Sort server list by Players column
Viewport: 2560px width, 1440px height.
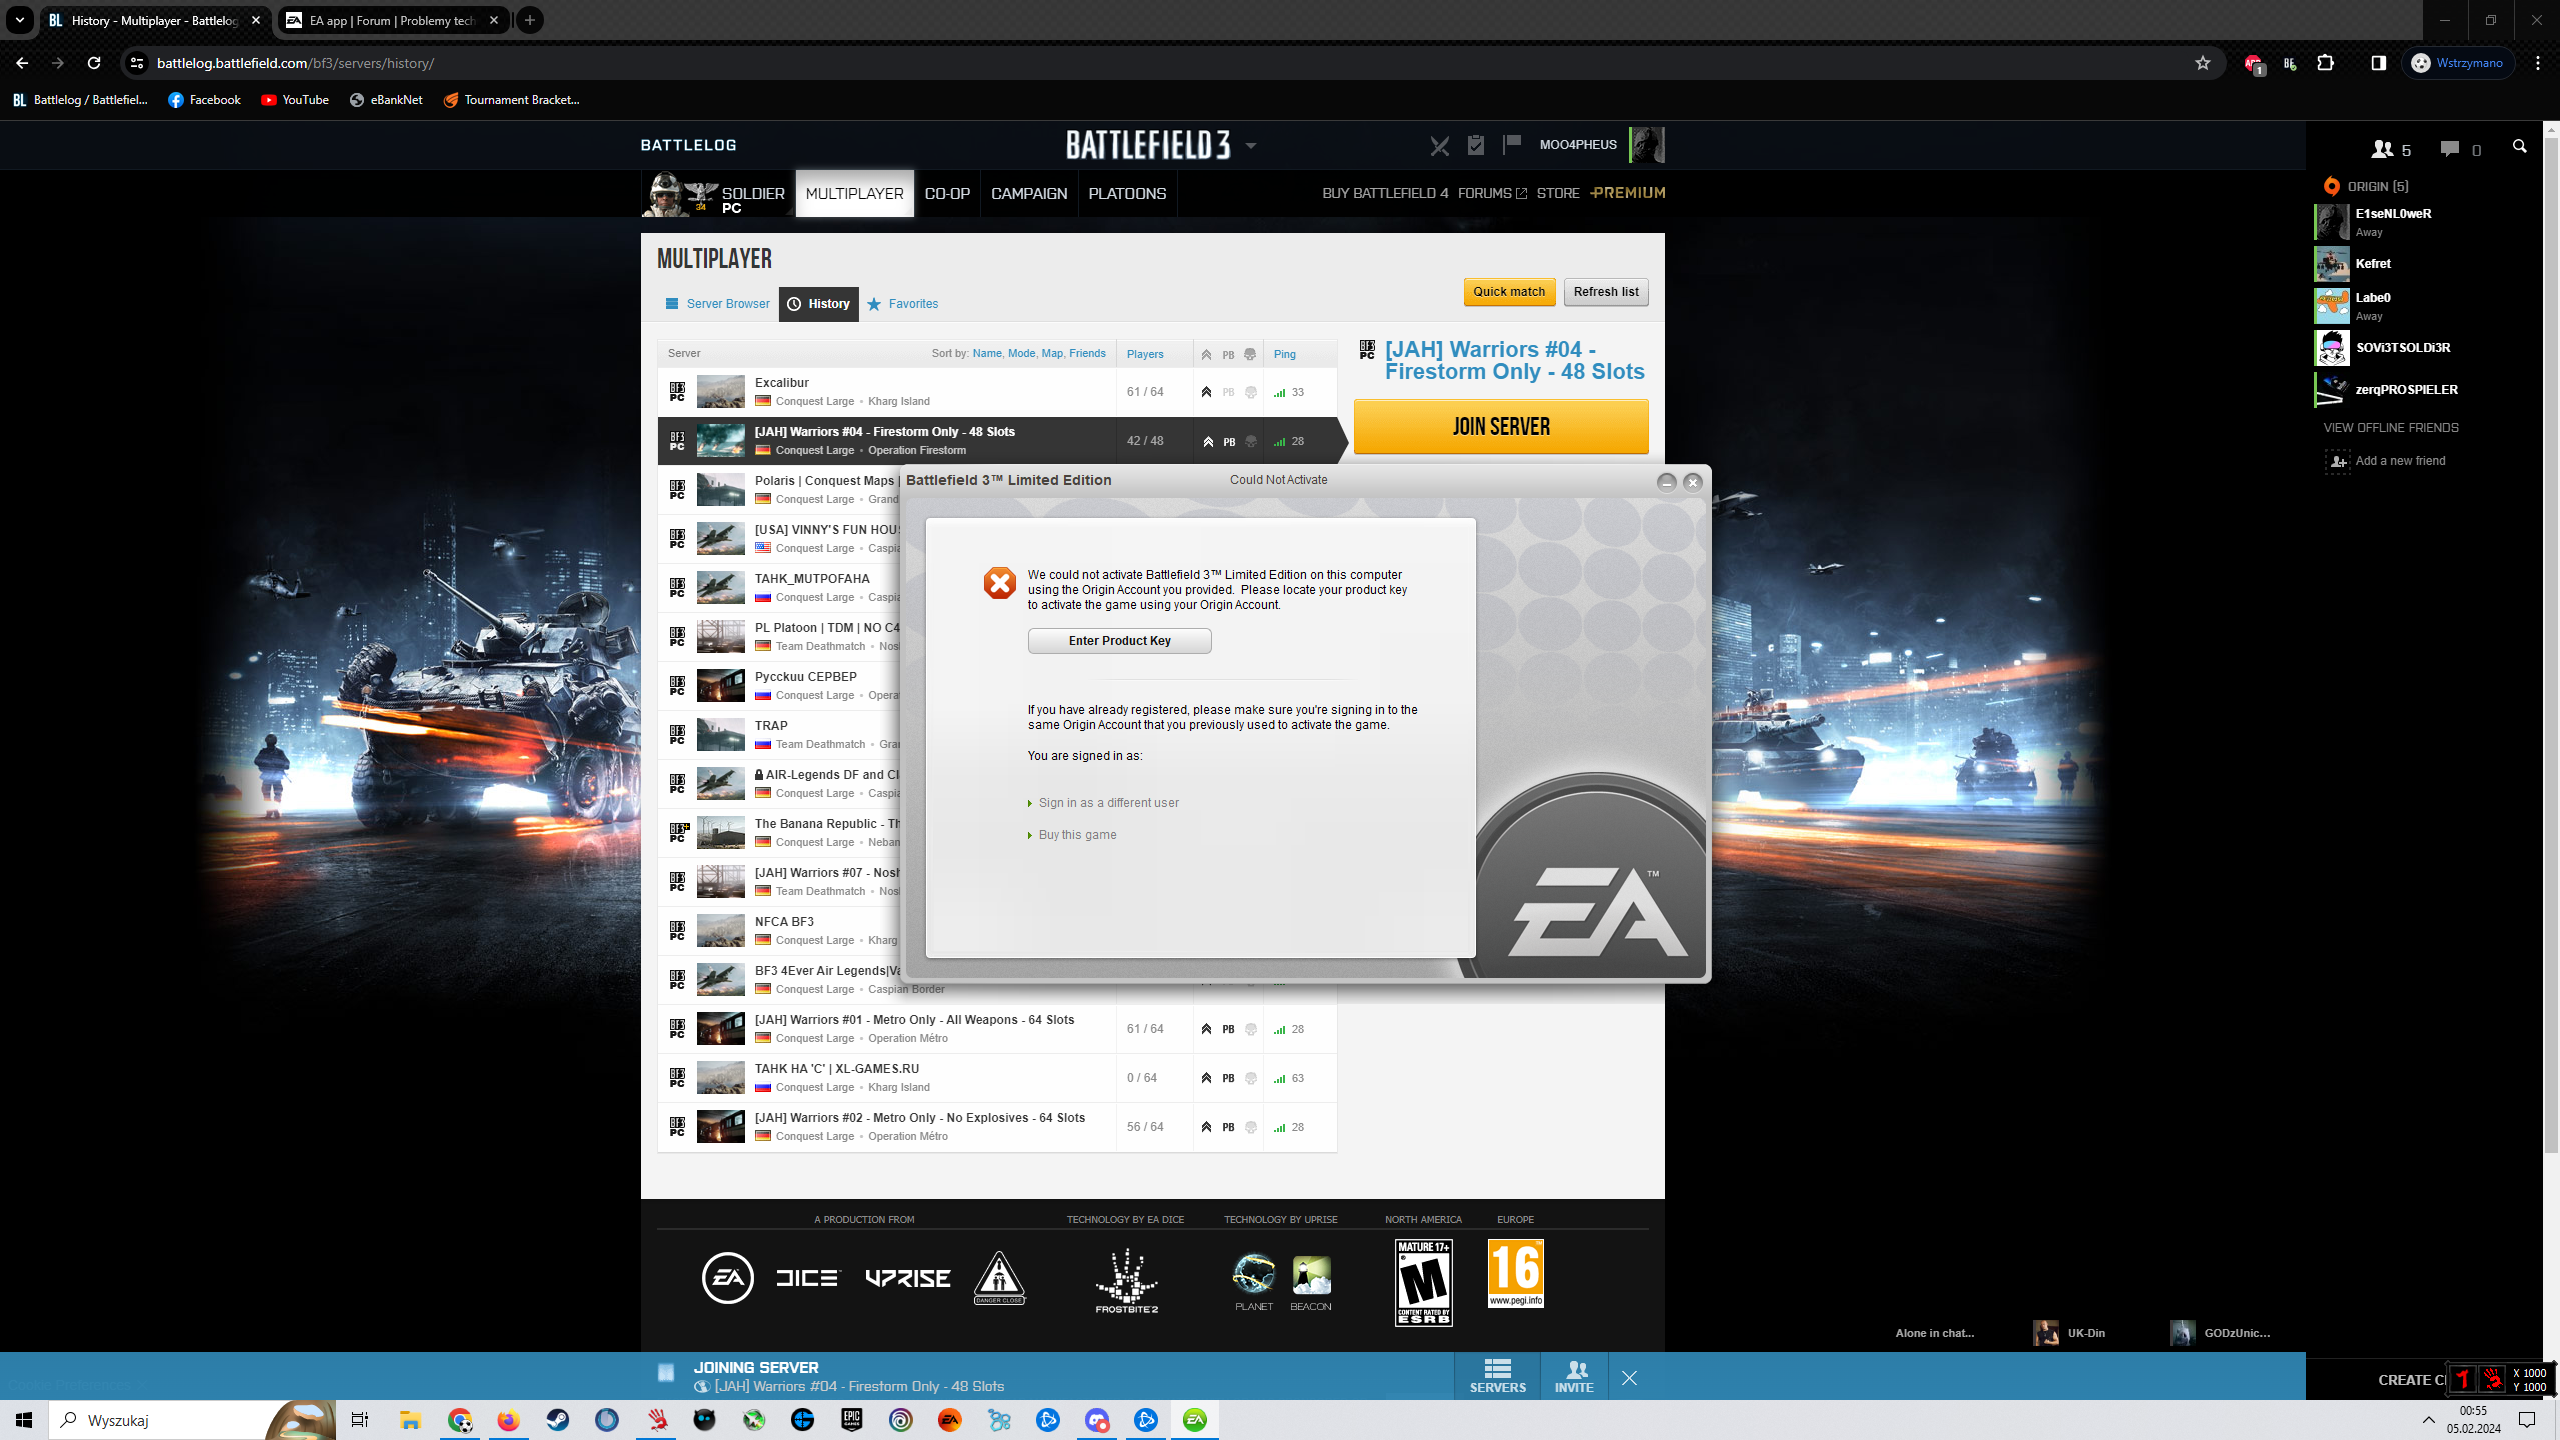click(1145, 354)
